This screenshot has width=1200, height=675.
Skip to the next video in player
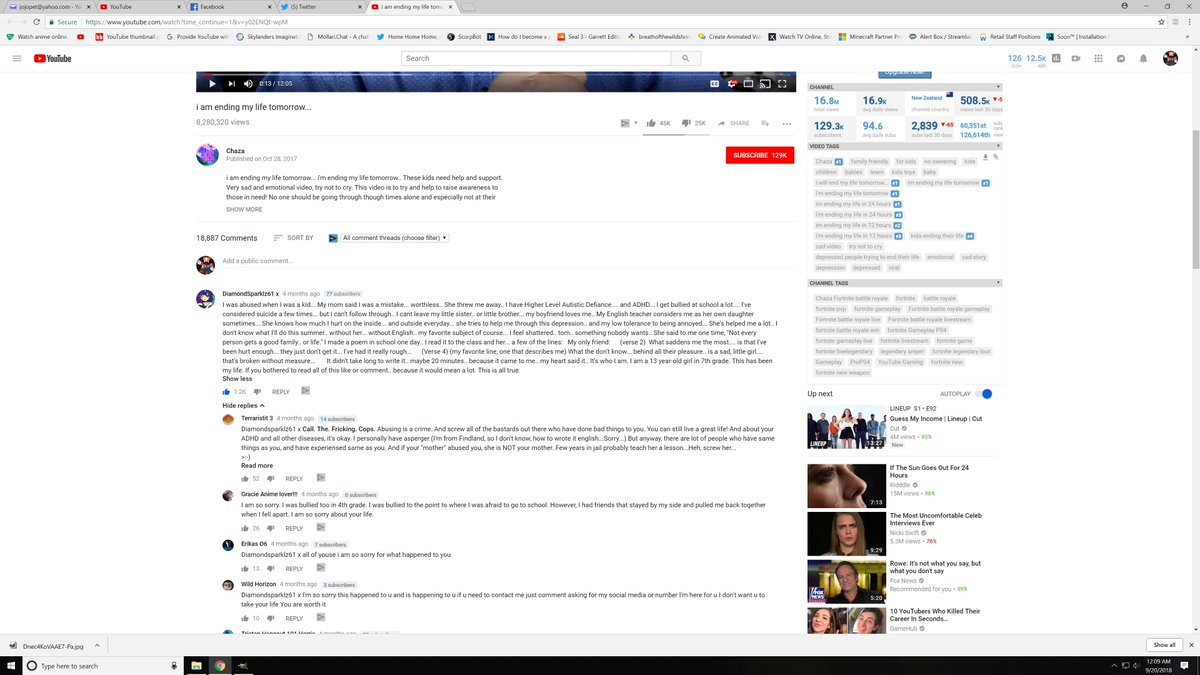(230, 84)
